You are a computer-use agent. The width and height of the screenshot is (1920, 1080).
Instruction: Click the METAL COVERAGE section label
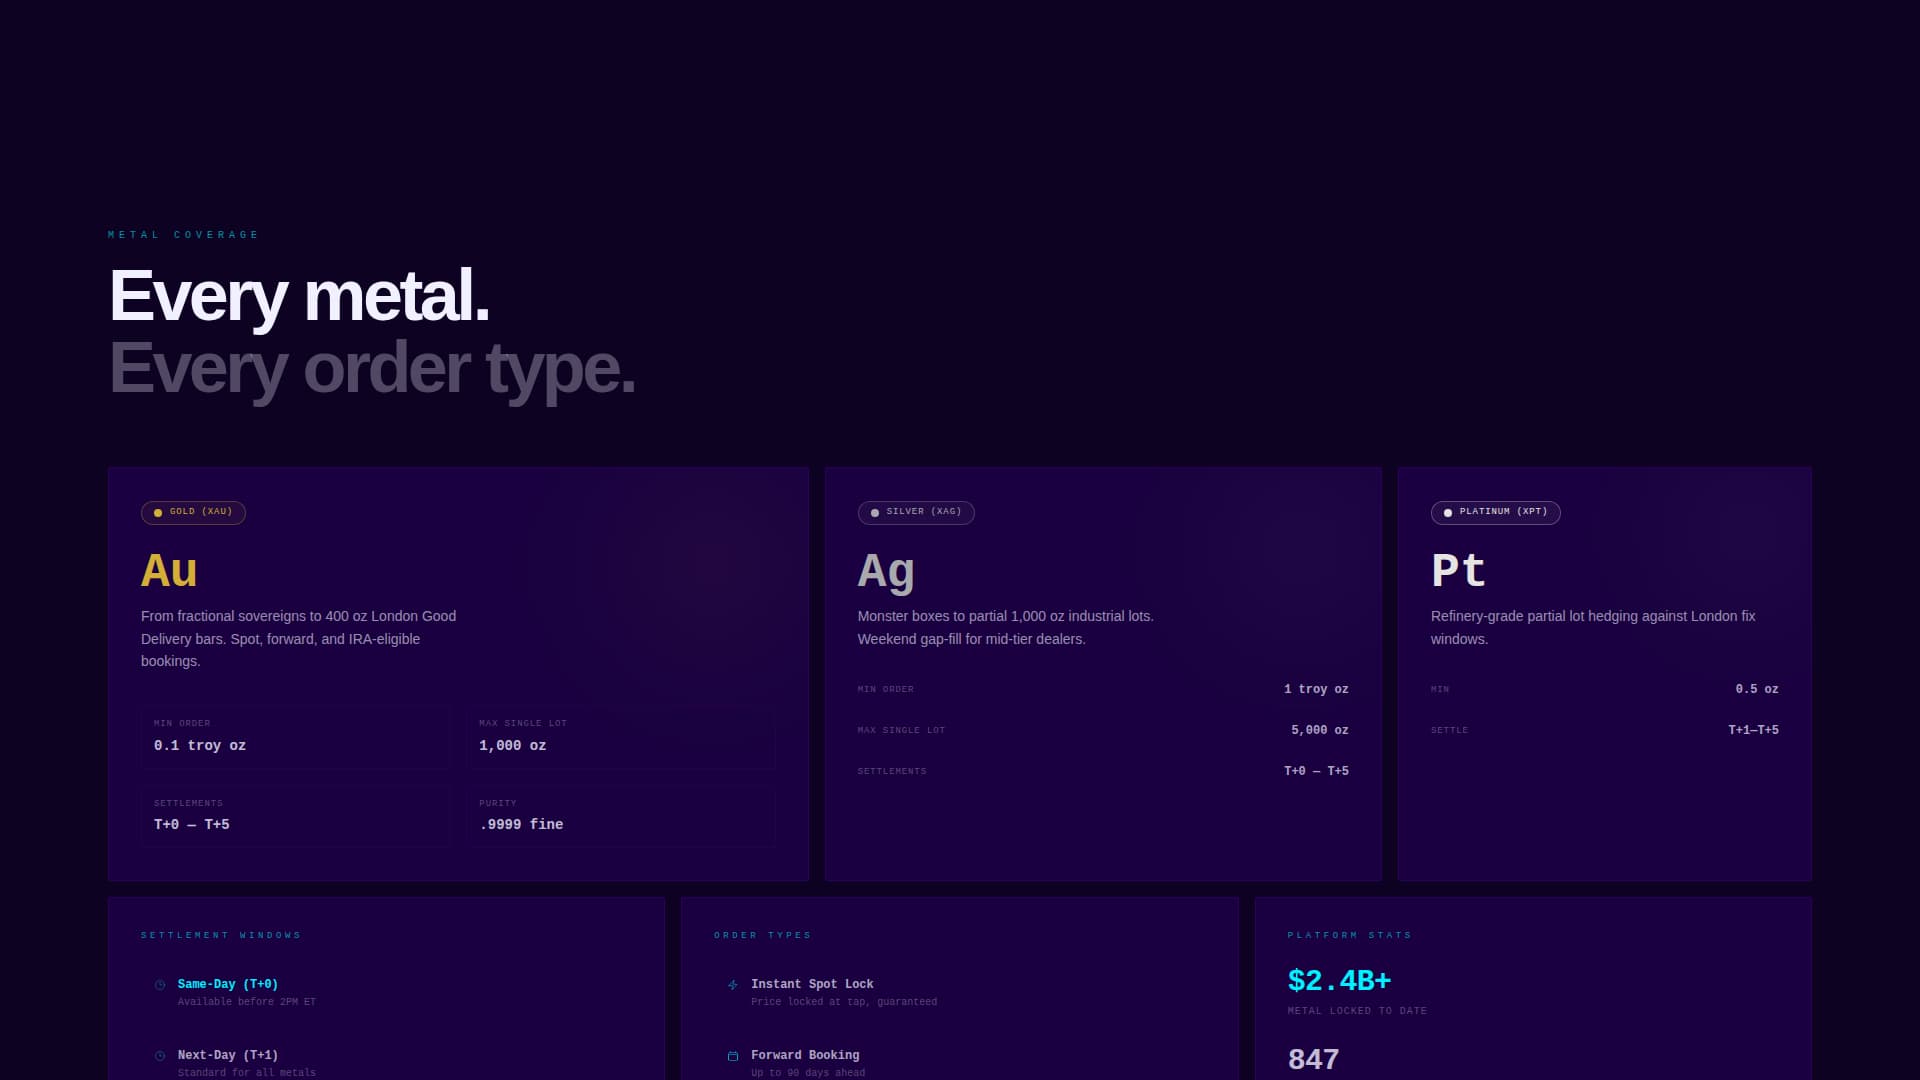184,235
